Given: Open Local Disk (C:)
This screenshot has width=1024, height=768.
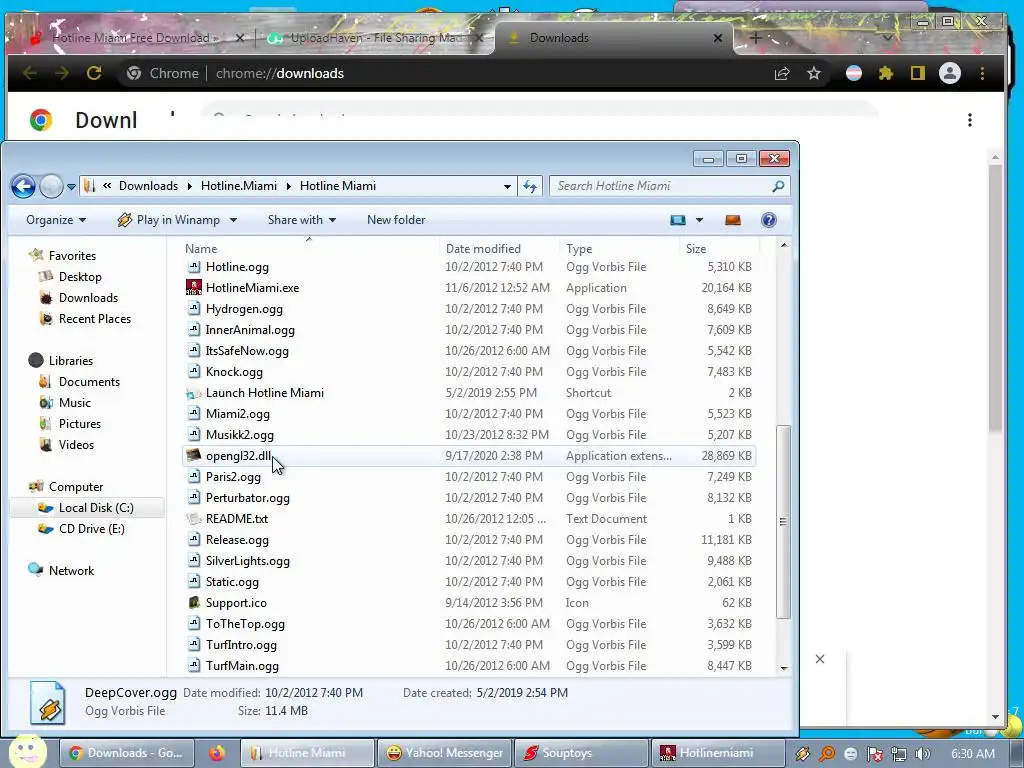Looking at the screenshot, I should (x=96, y=508).
